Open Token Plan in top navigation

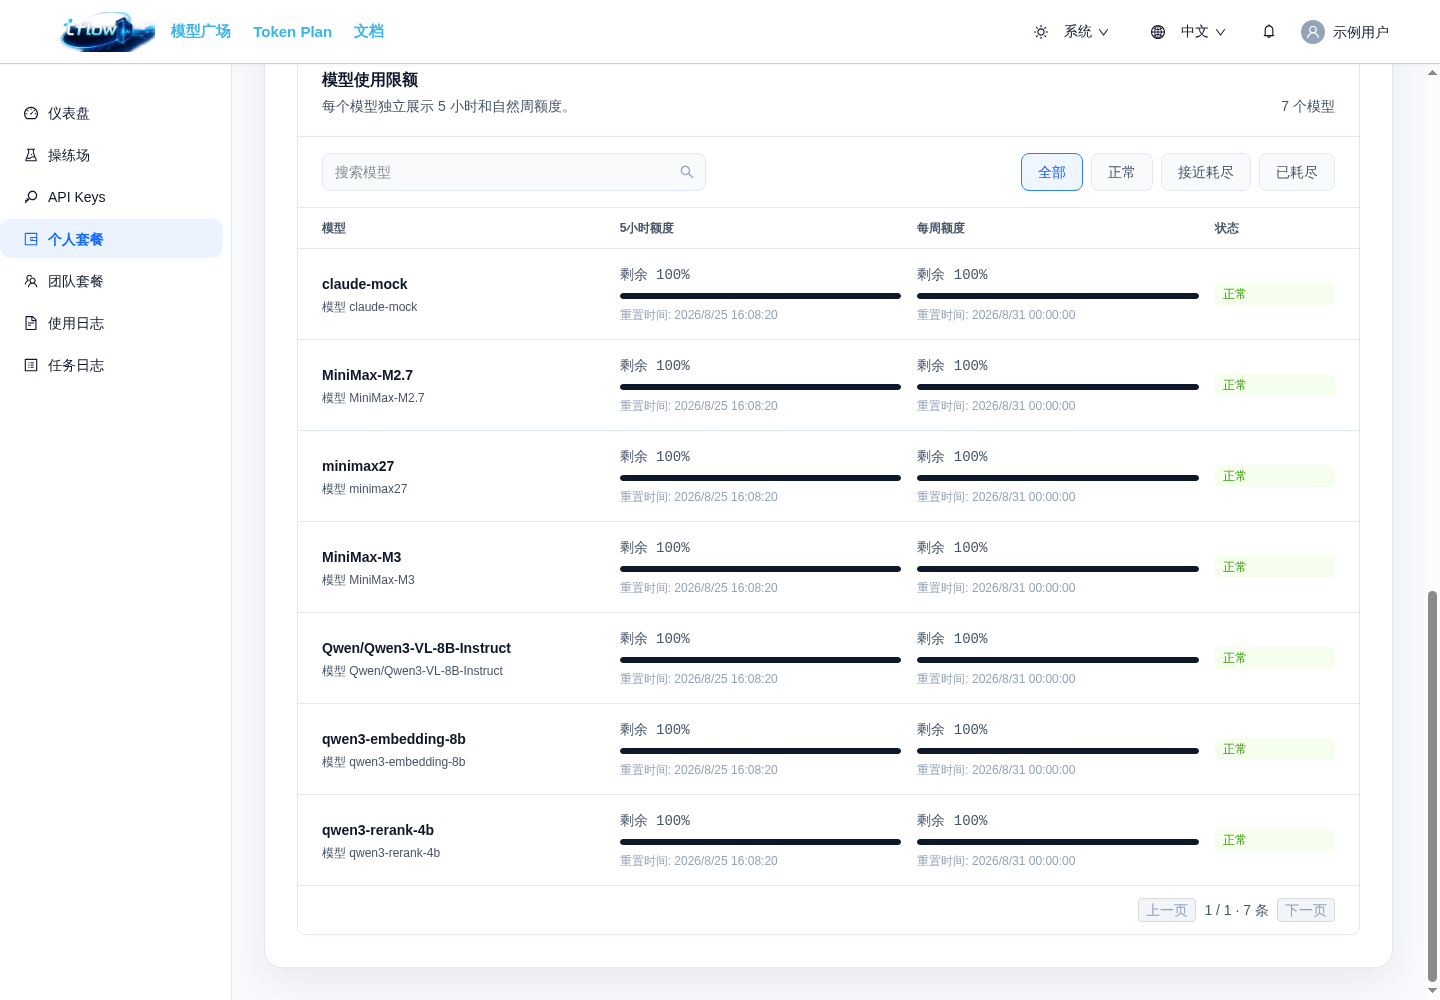[x=292, y=32]
